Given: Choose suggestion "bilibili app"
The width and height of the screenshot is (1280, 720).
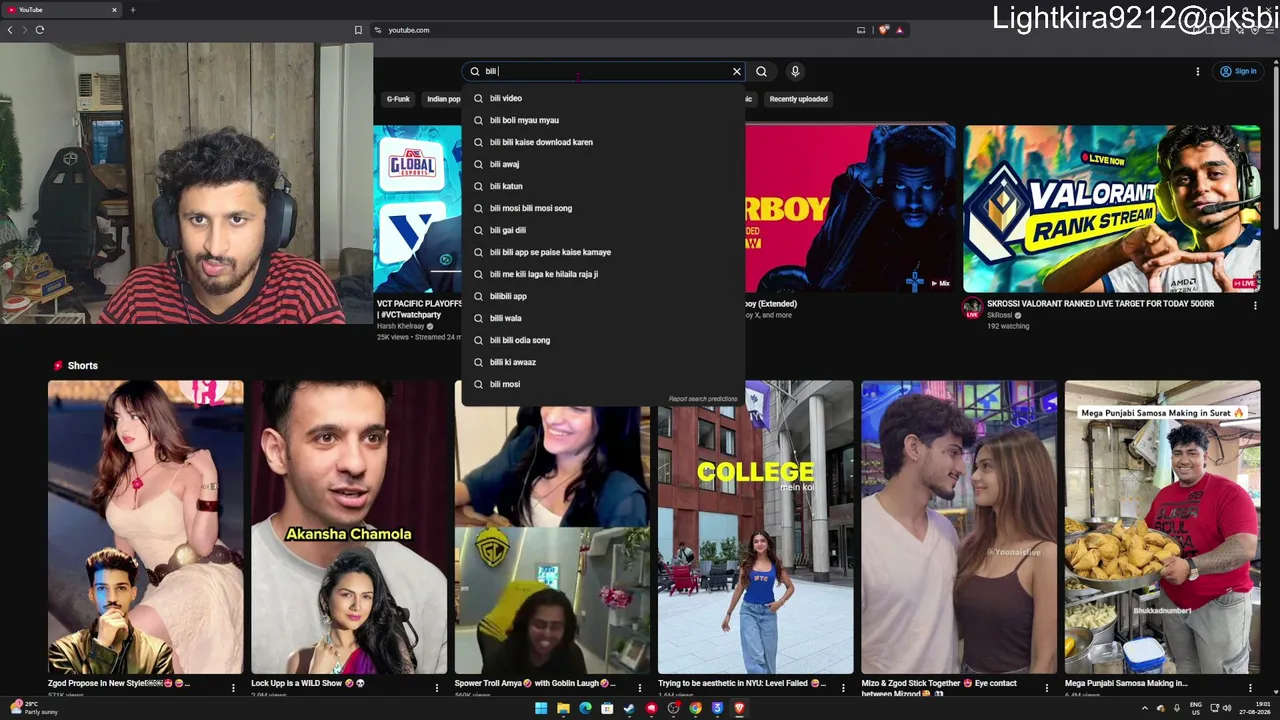Looking at the screenshot, I should coord(603,296).
